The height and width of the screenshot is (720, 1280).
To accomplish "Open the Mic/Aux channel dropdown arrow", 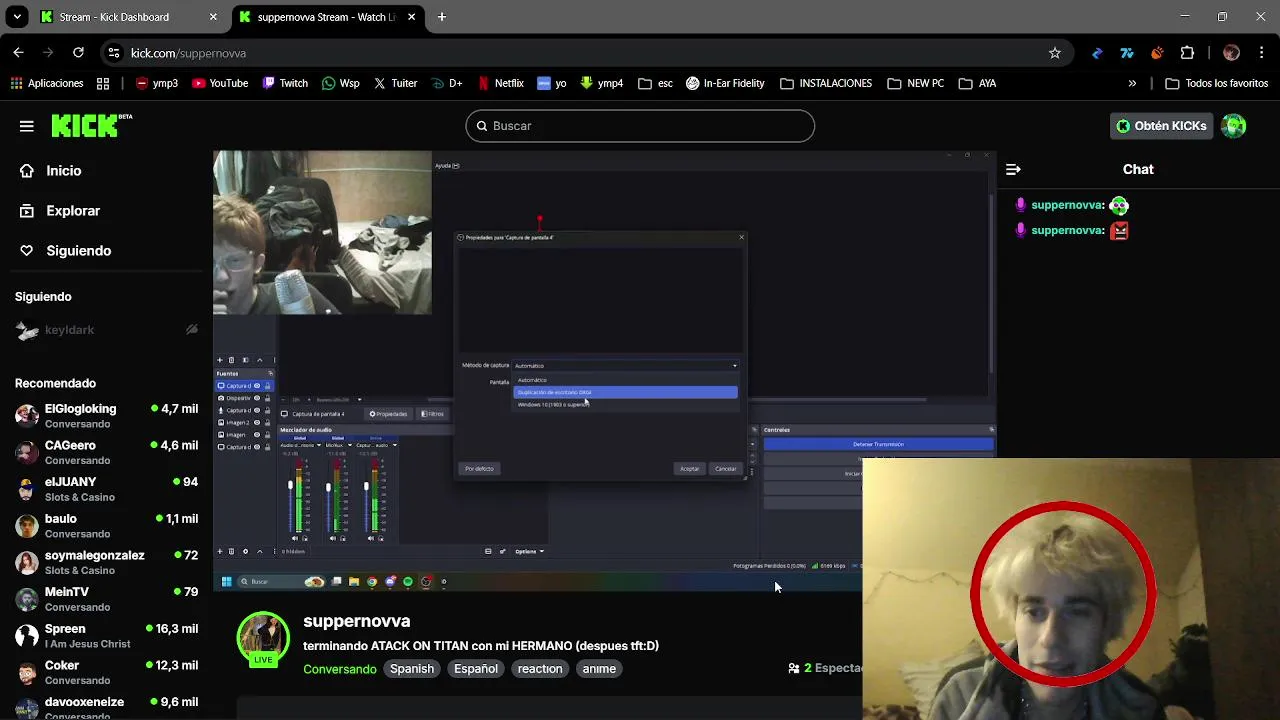I will pyautogui.click(x=350, y=445).
